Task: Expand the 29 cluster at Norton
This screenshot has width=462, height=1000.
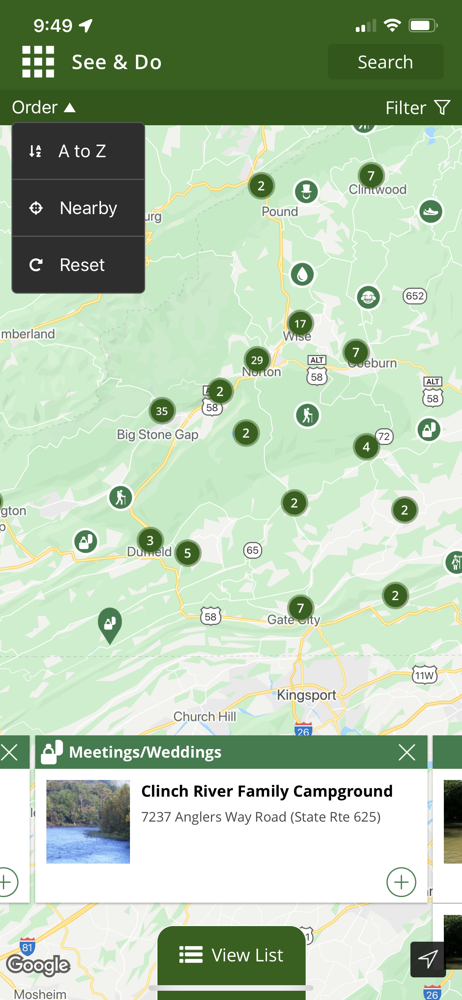Action: [257, 359]
